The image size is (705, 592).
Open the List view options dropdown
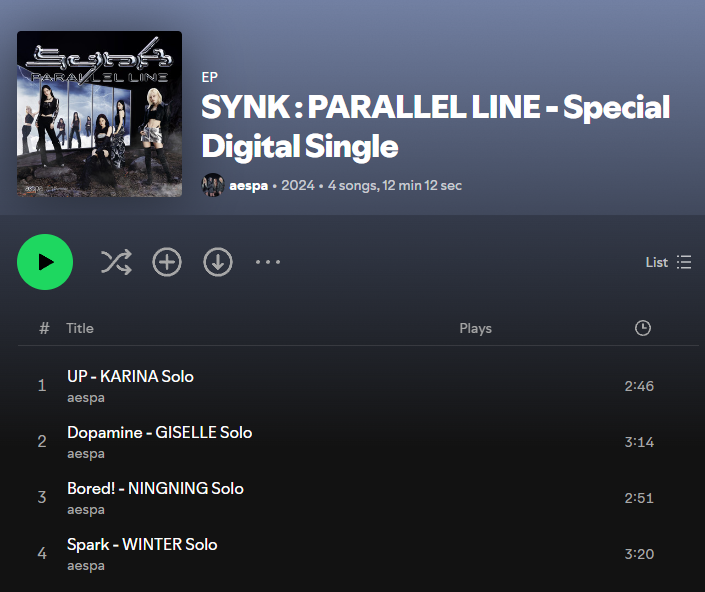pyautogui.click(x=669, y=262)
